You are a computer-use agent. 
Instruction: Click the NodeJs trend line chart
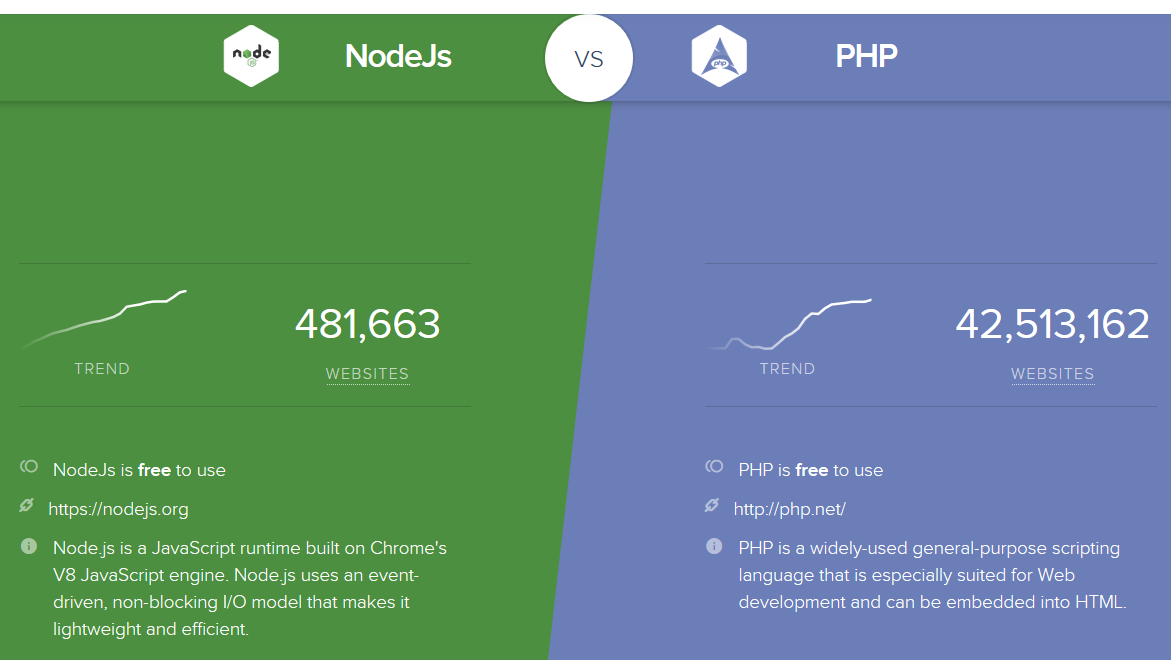click(104, 319)
